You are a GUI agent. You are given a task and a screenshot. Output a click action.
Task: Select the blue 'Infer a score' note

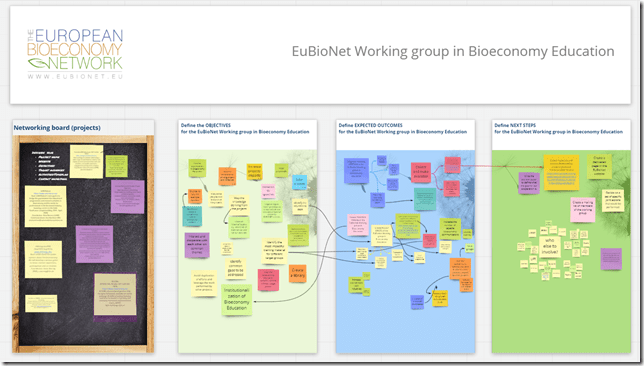(x=299, y=182)
